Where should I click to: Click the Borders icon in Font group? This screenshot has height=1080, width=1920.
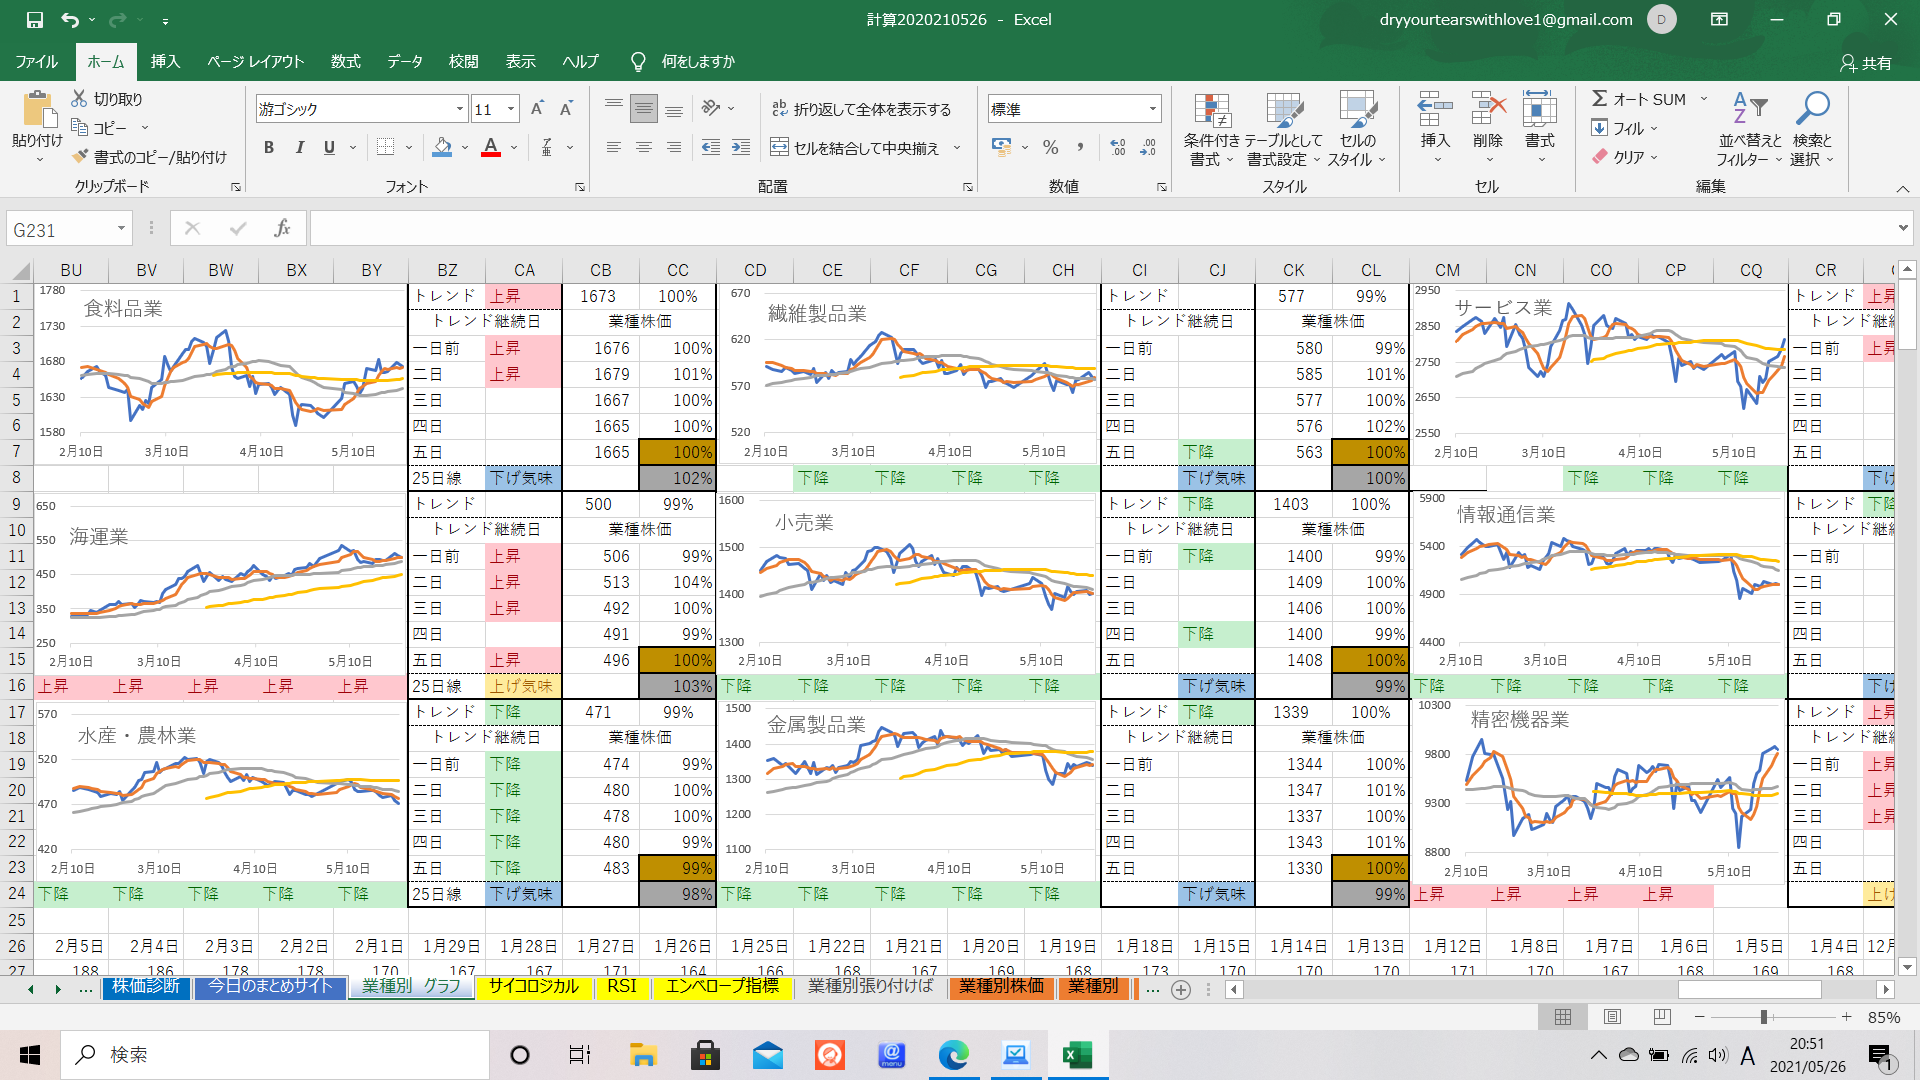coord(385,148)
